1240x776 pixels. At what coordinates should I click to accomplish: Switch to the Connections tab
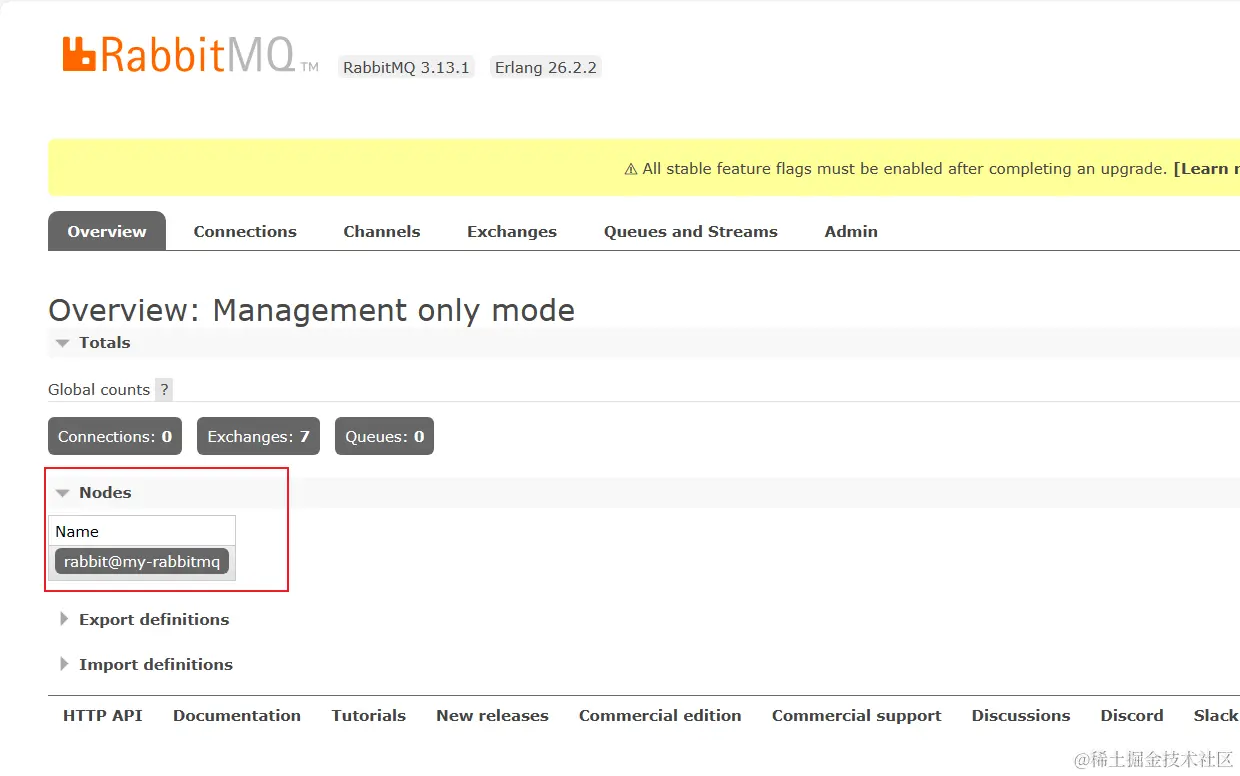245,231
